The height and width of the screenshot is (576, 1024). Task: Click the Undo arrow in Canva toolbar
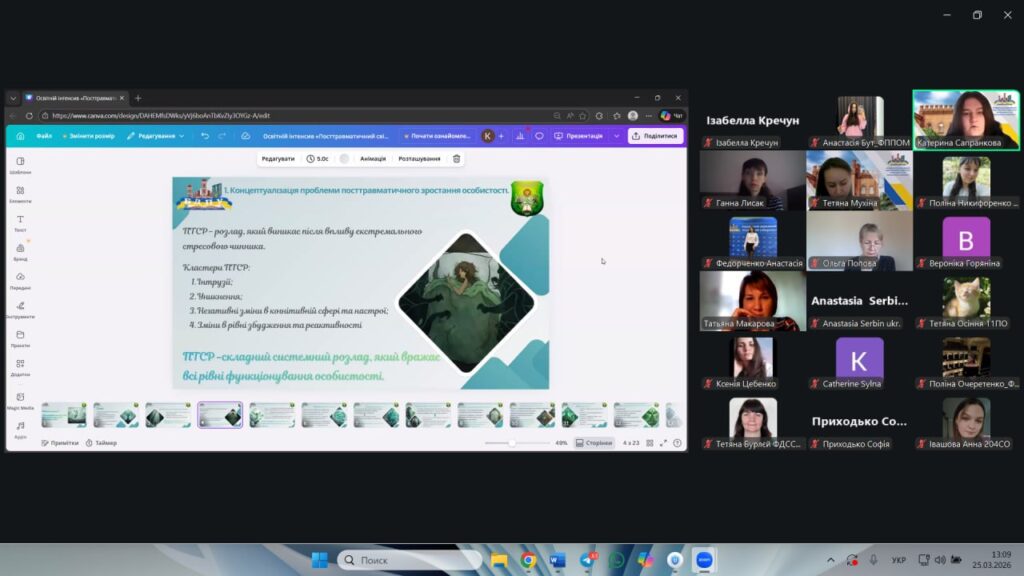pyautogui.click(x=205, y=136)
